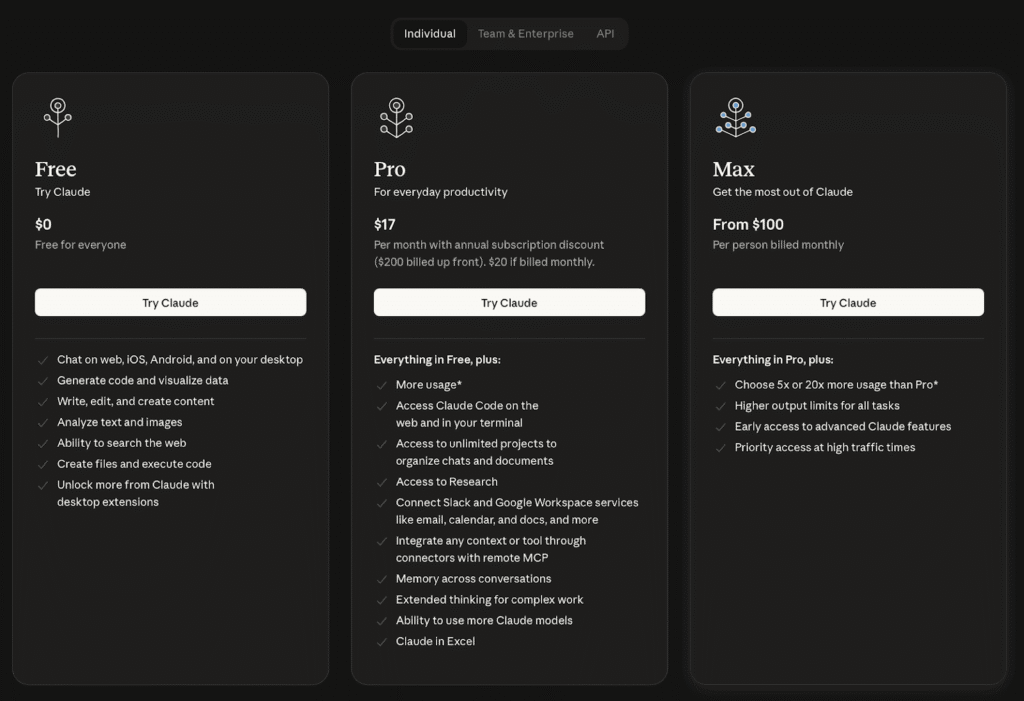Click checkmark beside 'Priority access at high traffic times'
This screenshot has height=701, width=1024.
point(721,448)
